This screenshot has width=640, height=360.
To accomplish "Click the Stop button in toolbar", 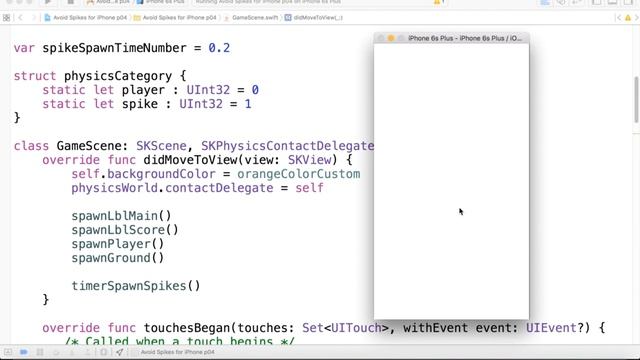I will tap(70, 2).
